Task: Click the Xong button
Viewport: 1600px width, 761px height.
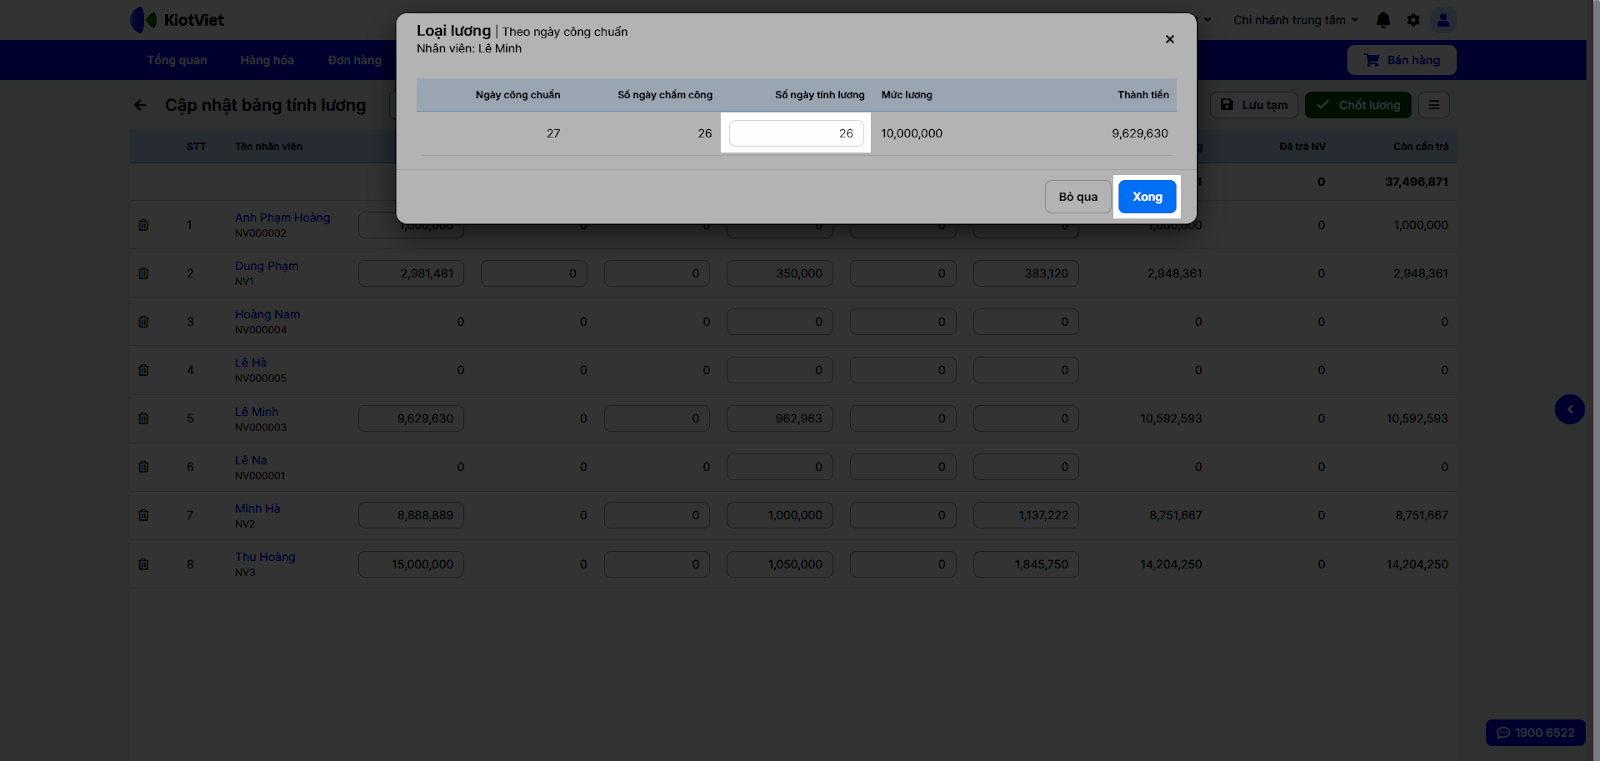Action: [x=1147, y=197]
